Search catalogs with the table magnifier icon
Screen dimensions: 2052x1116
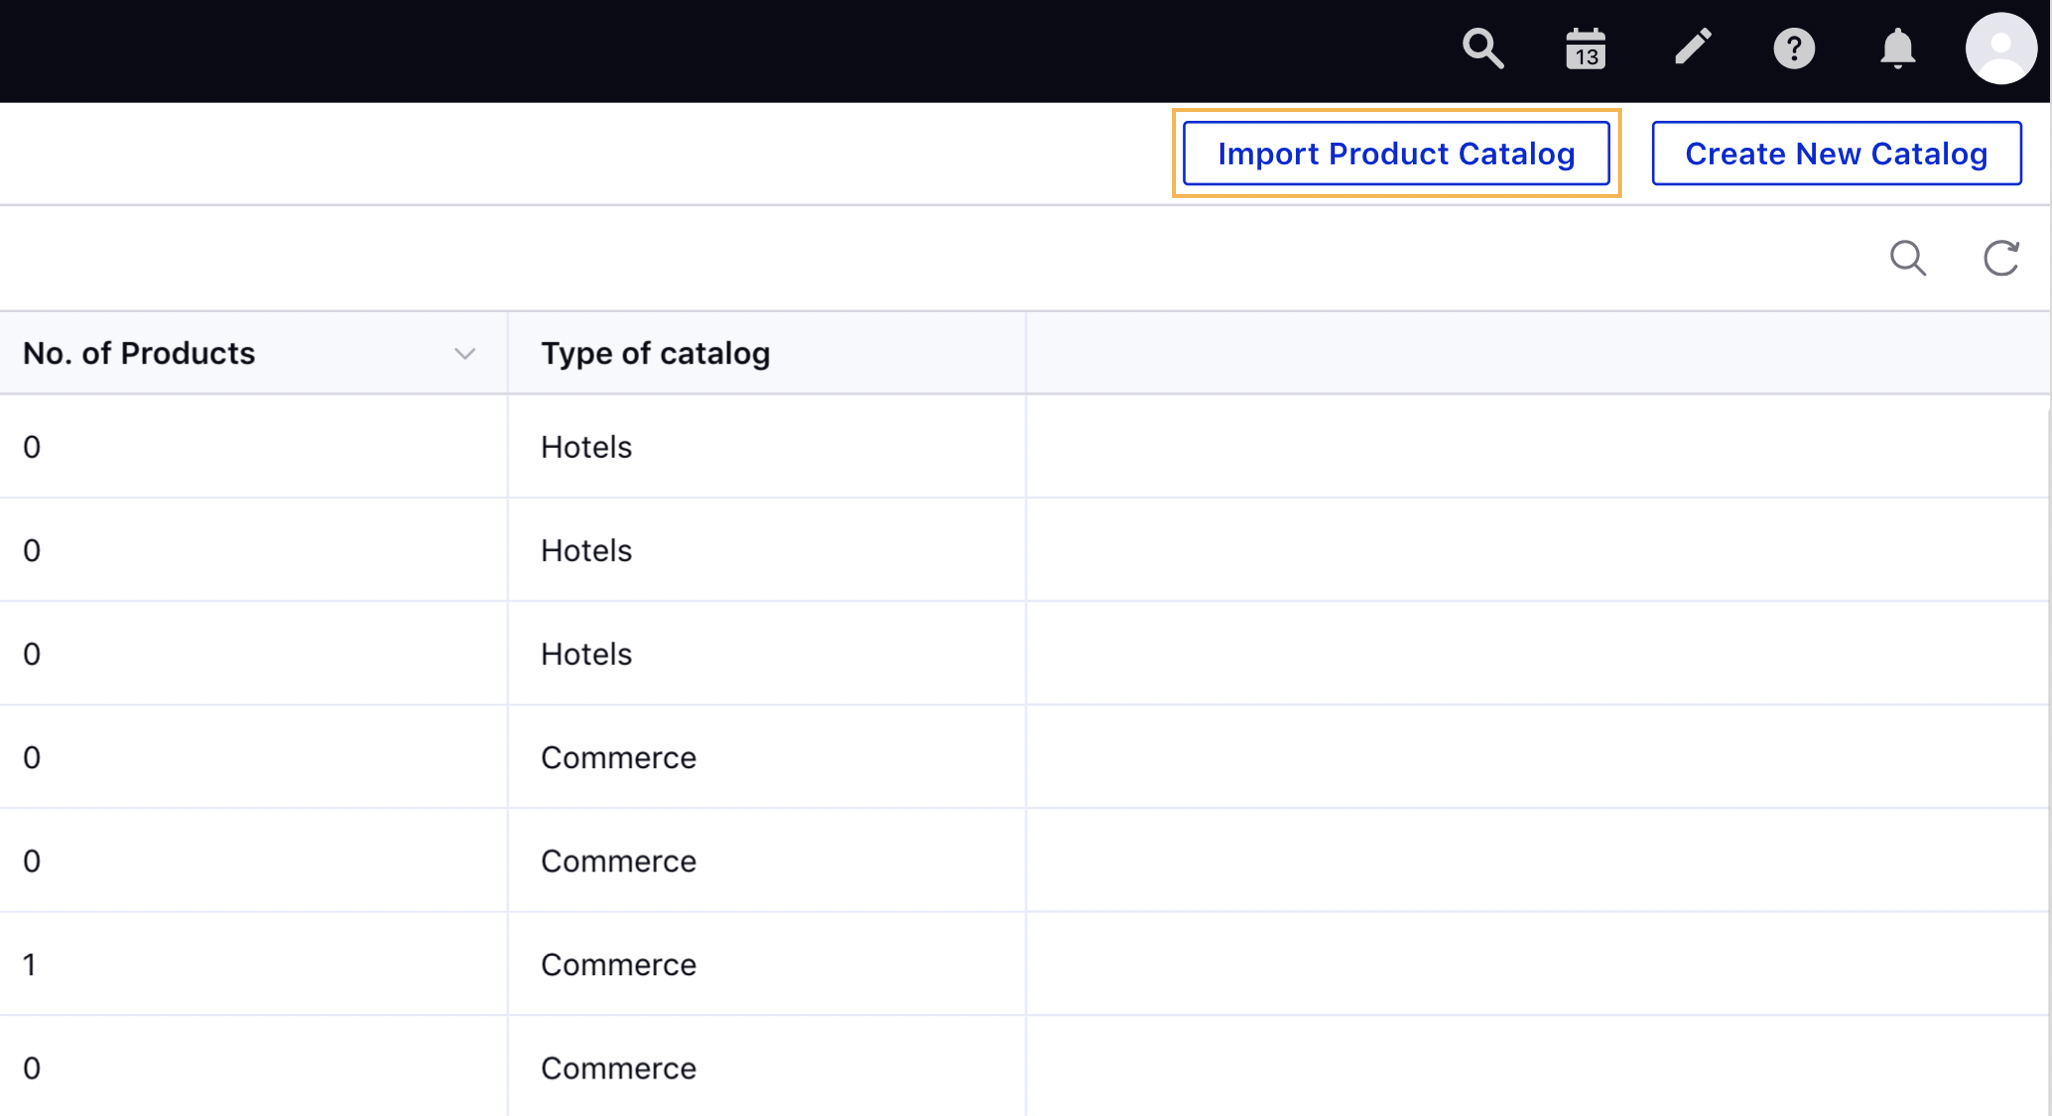[x=1908, y=258]
